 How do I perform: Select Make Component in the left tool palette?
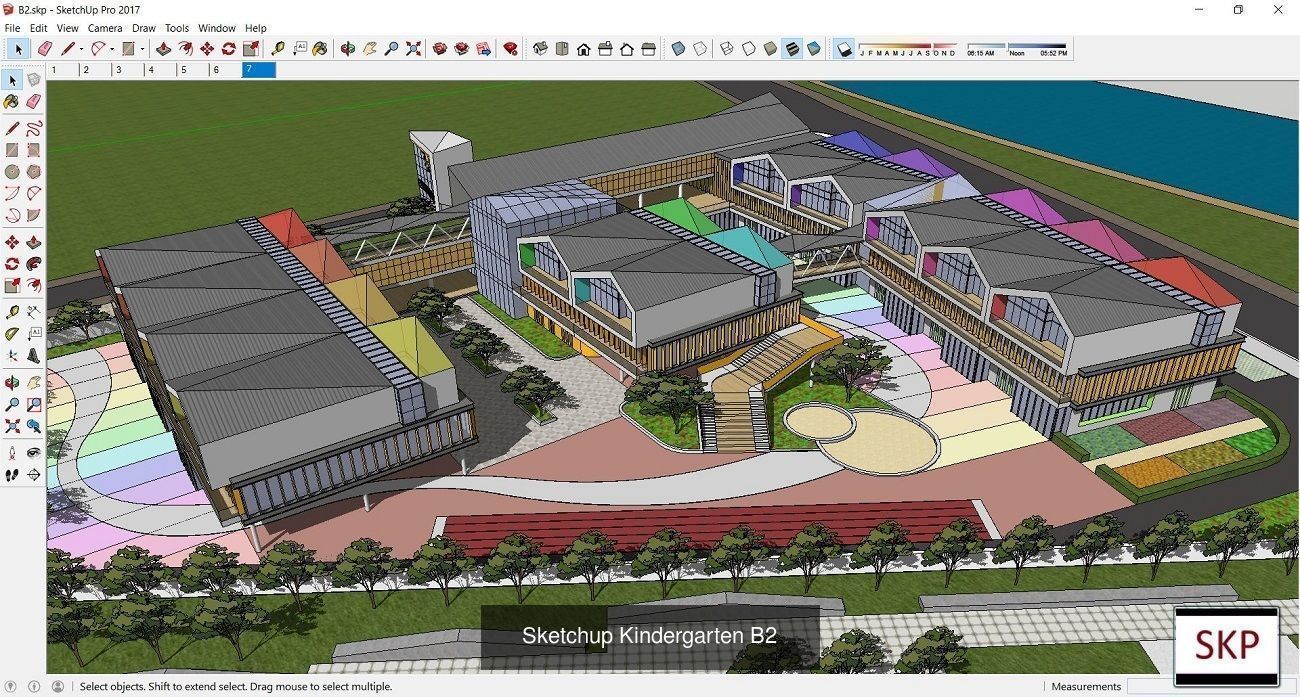point(34,80)
